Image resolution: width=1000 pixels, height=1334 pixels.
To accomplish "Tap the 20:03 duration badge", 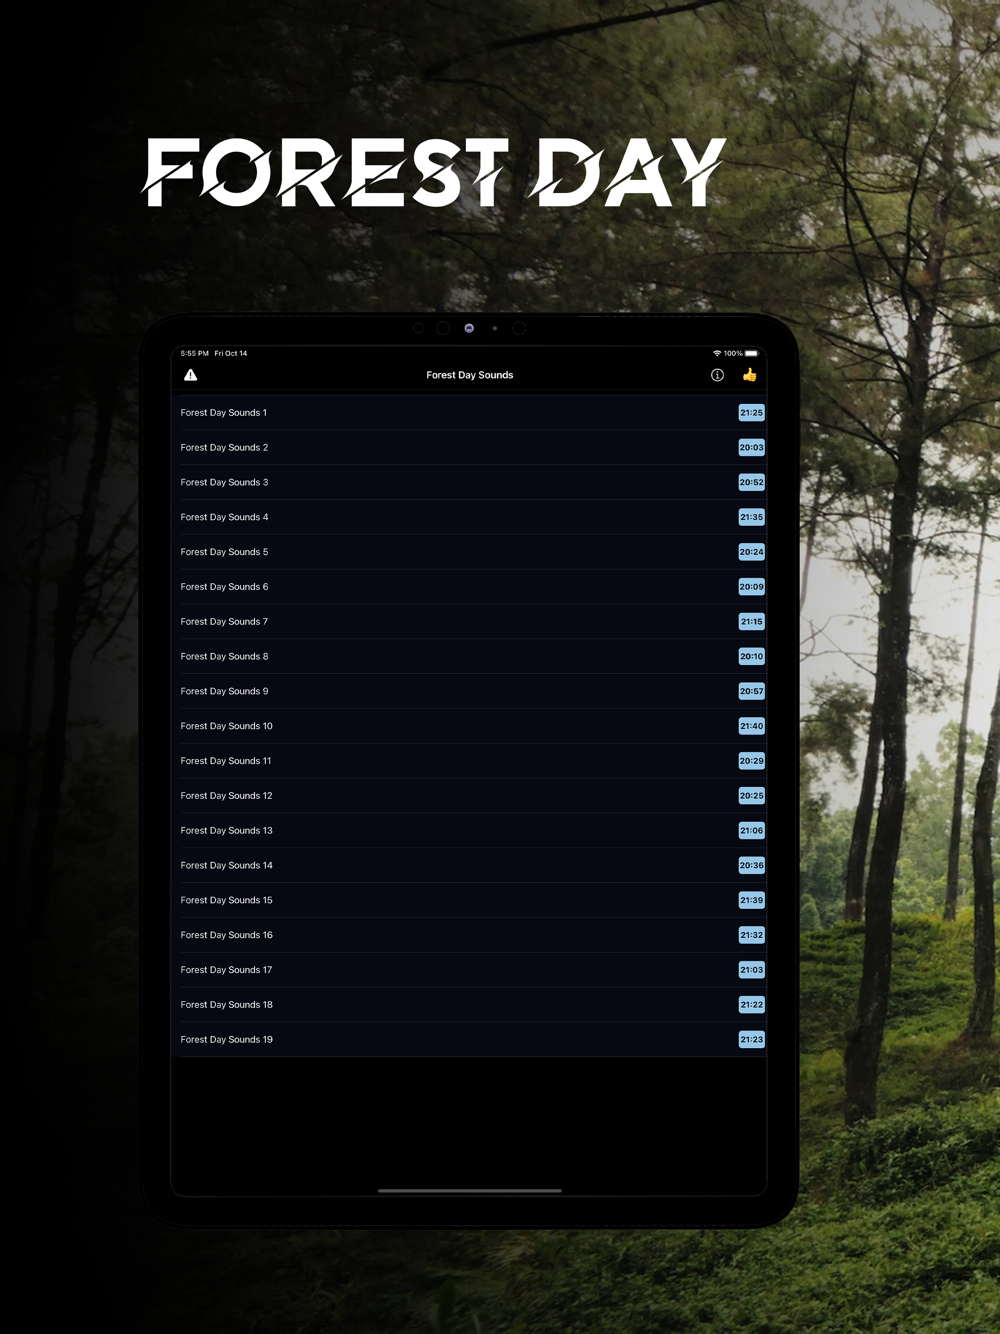I will click(x=751, y=448).
